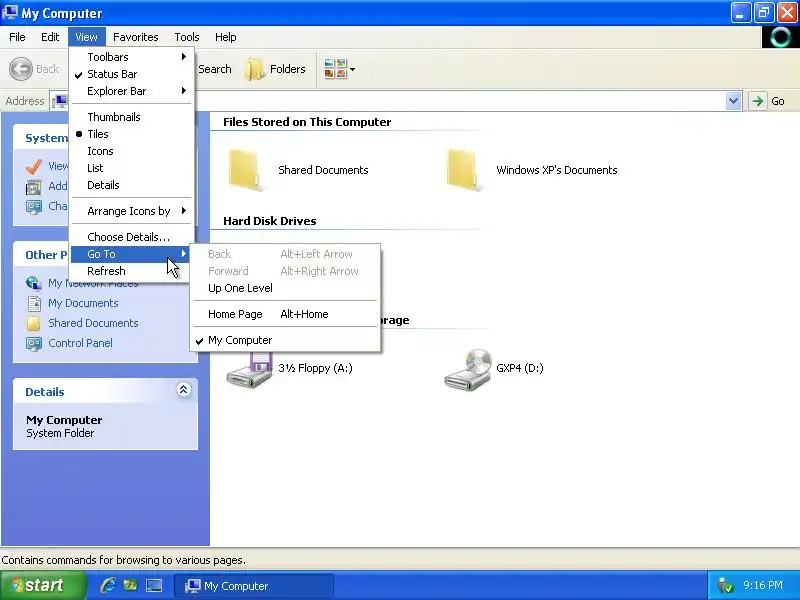Open the Shared Documents folder icon
The image size is (800, 600).
click(246, 170)
